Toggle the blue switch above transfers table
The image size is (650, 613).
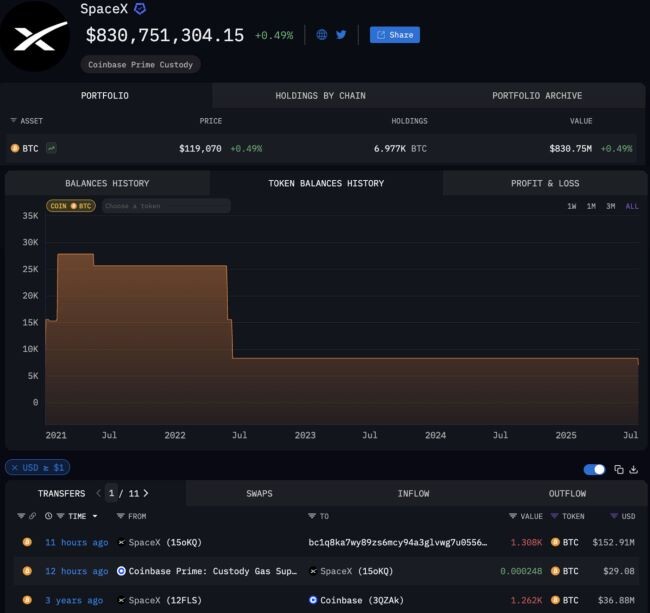point(594,469)
